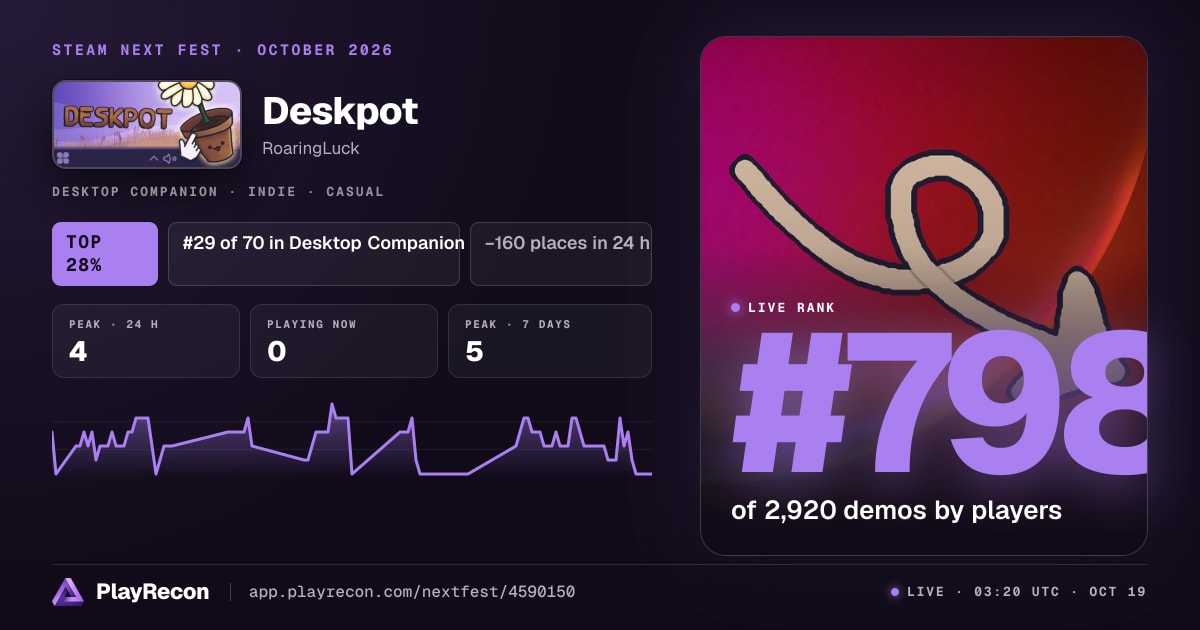This screenshot has height=630, width=1200.
Task: Select the RoaringLuck developer name
Action: [311, 149]
